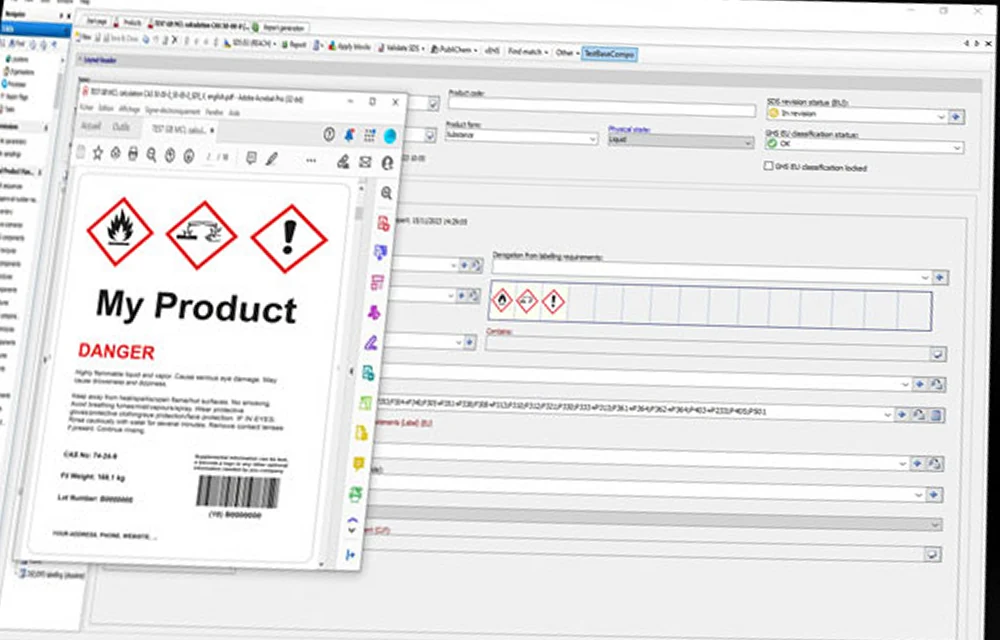Click the pink organize pages icon in Acrobat side panel

click(x=377, y=282)
